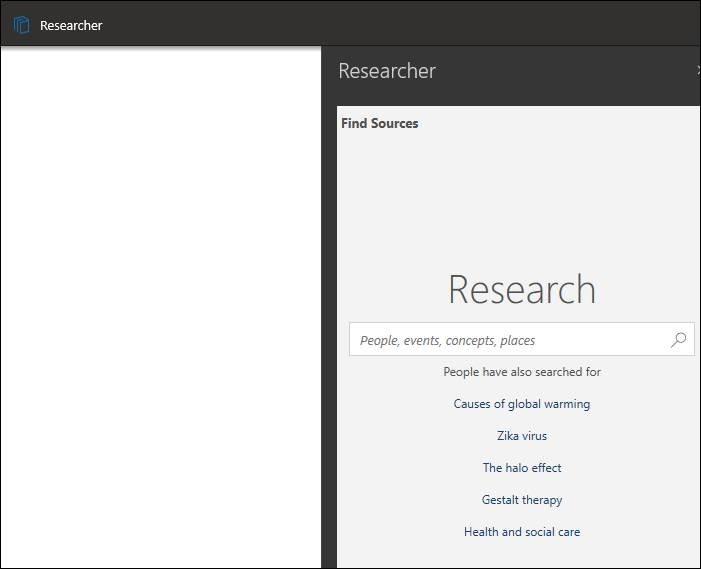The width and height of the screenshot is (701, 569).
Task: Search for Health and social care
Action: tap(522, 532)
